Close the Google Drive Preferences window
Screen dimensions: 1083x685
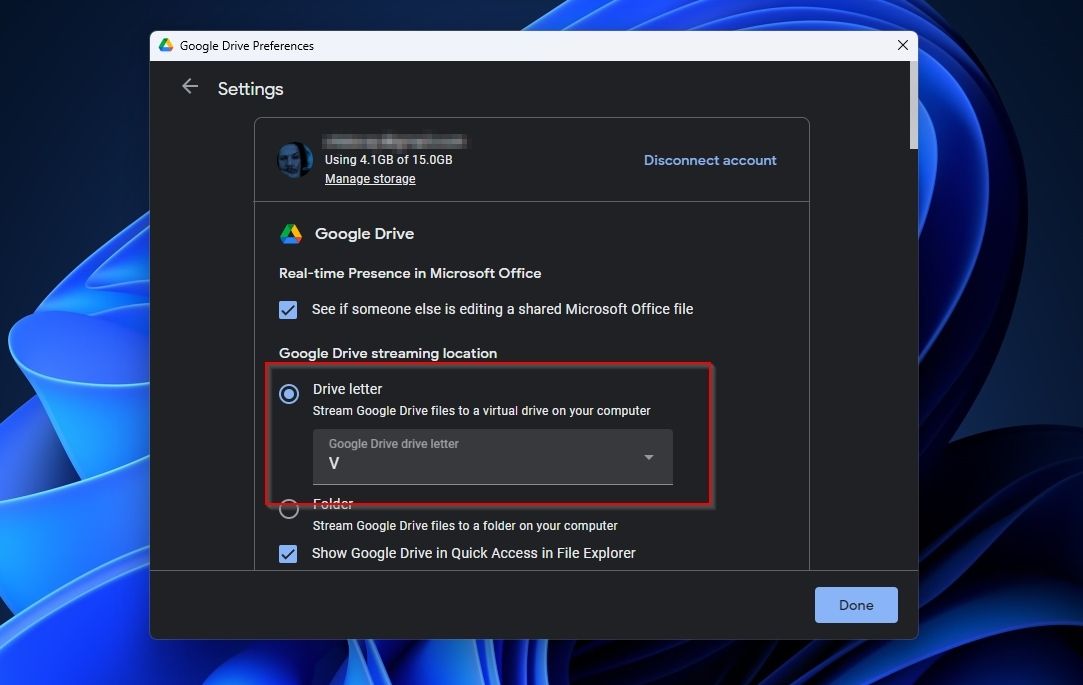point(902,45)
